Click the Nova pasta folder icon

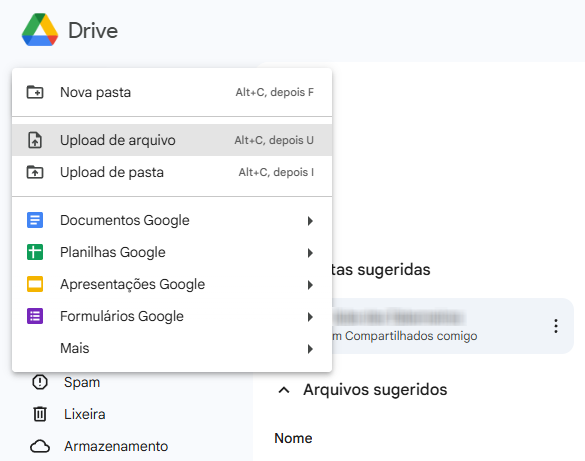point(35,92)
